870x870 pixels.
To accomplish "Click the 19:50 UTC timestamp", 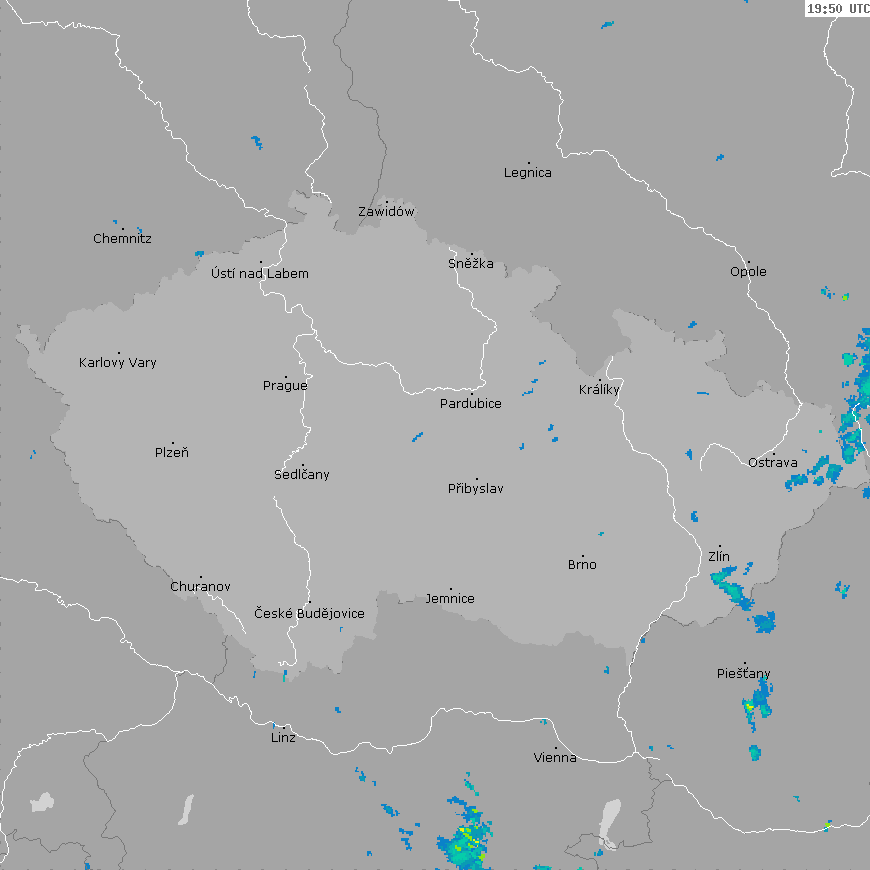I will (837, 8).
